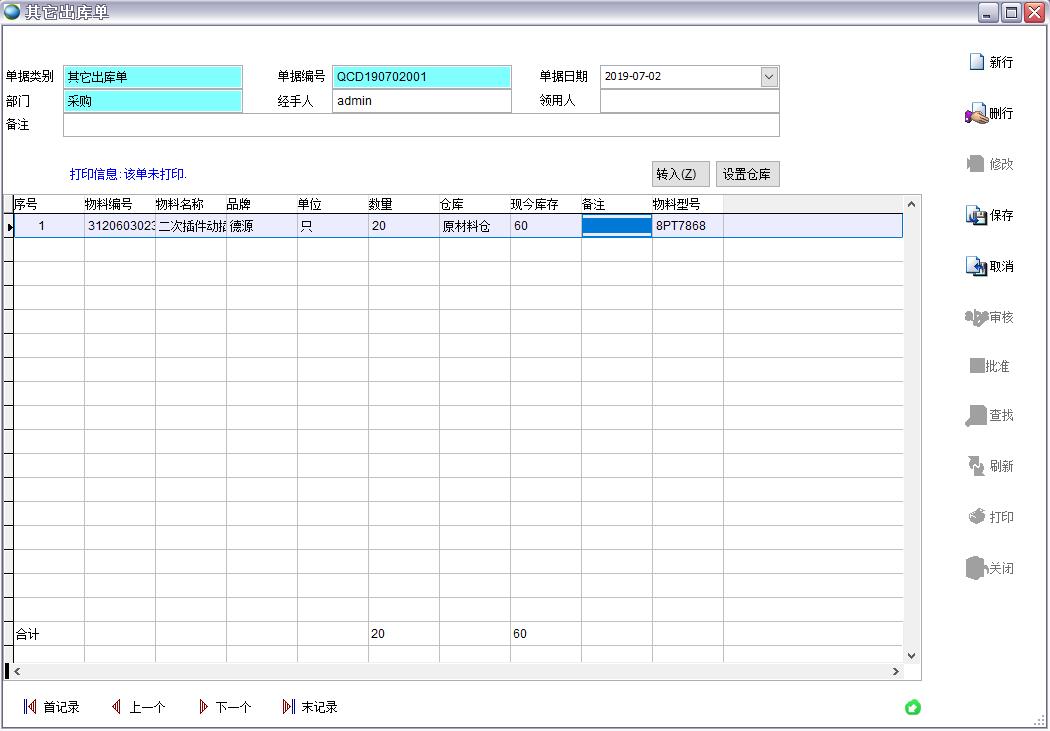Go to first record with 首记录
The image size is (1050, 731).
click(52, 707)
